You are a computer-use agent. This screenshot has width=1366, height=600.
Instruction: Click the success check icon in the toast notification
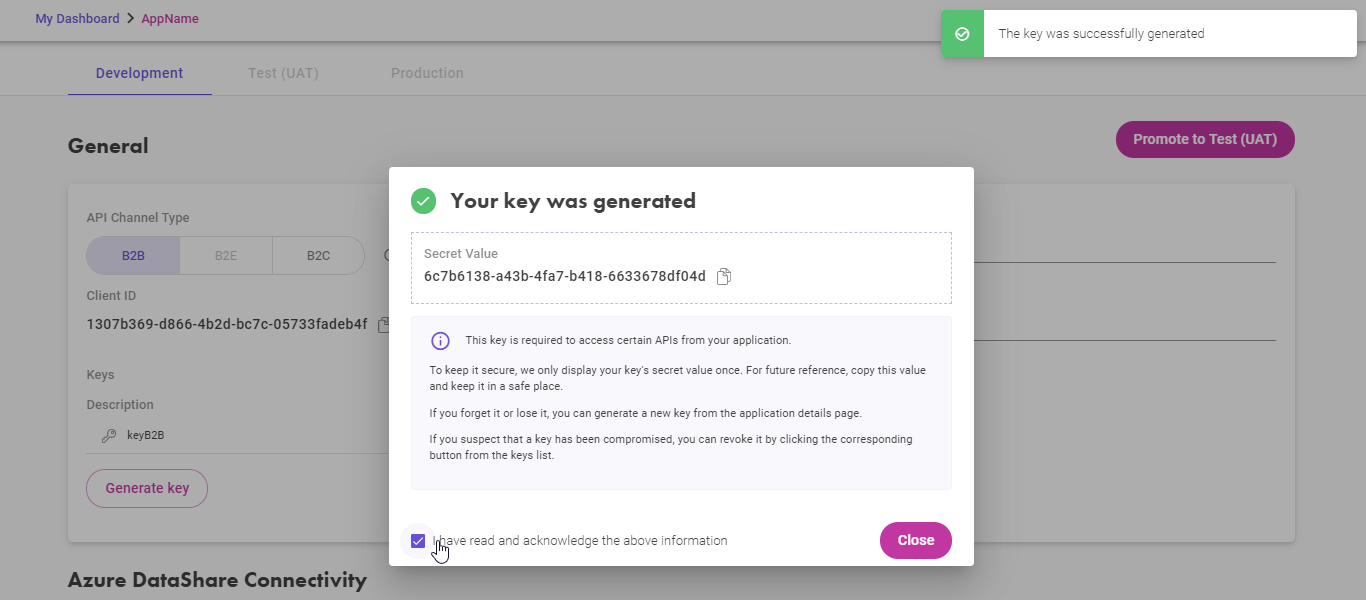point(962,34)
